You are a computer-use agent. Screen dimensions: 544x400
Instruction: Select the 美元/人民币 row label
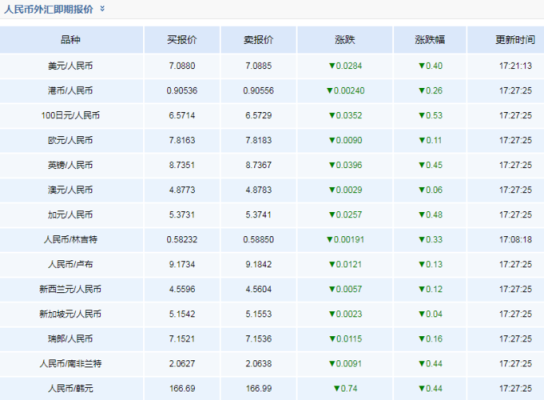pos(70,66)
